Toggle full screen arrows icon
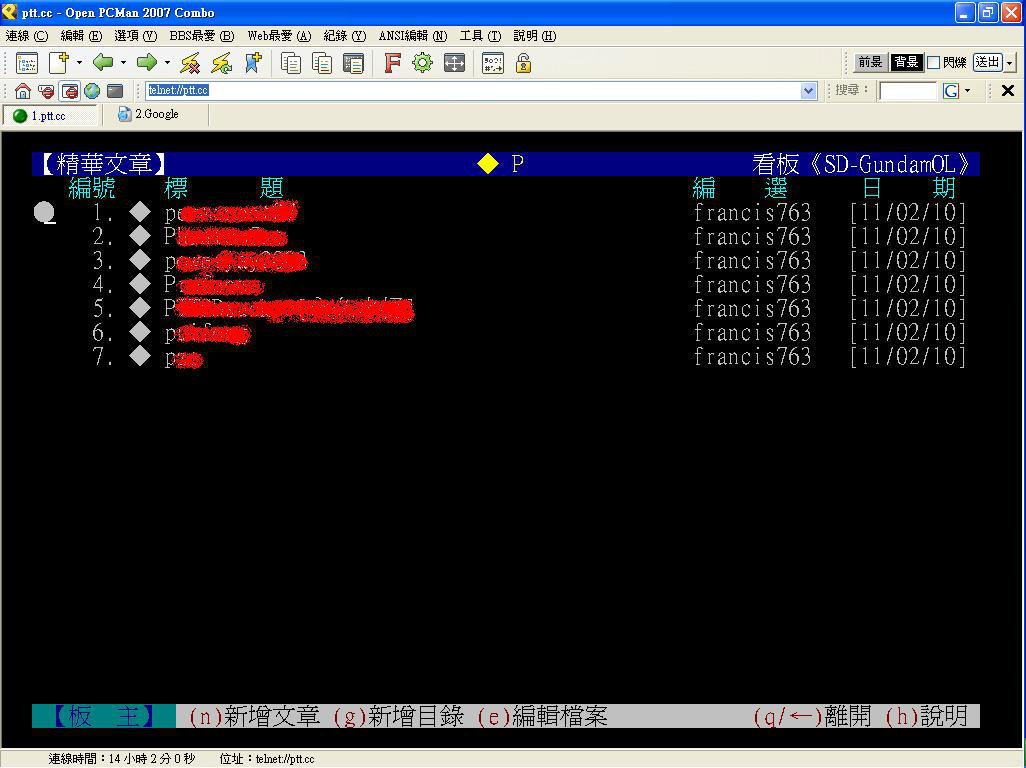This screenshot has width=1026, height=768. 454,63
